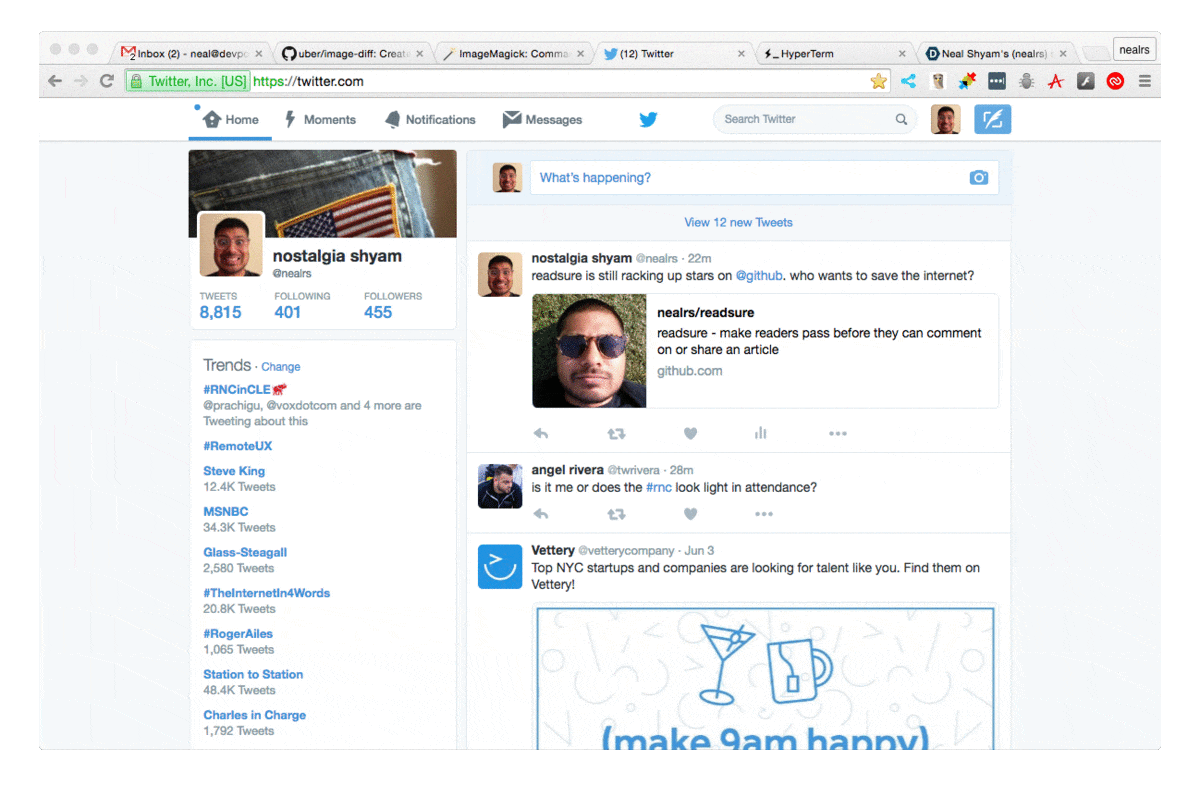Open the MSNBC trend

coord(226,511)
